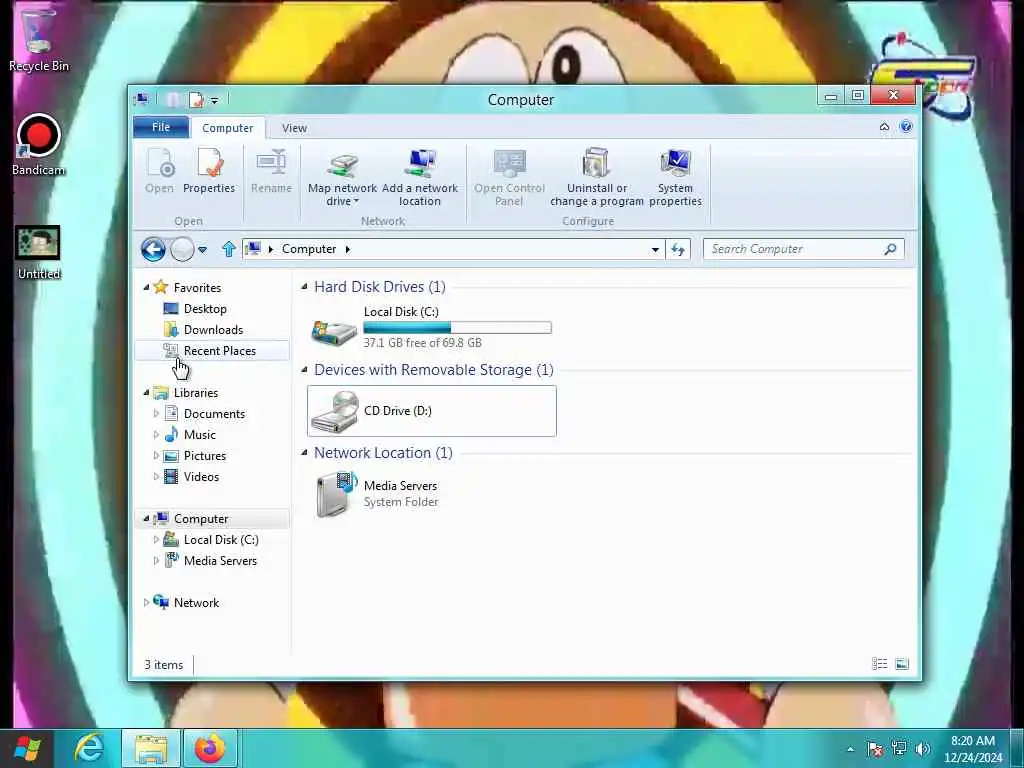
Task: Click quick access Properties toolbar icon
Action: 196,100
